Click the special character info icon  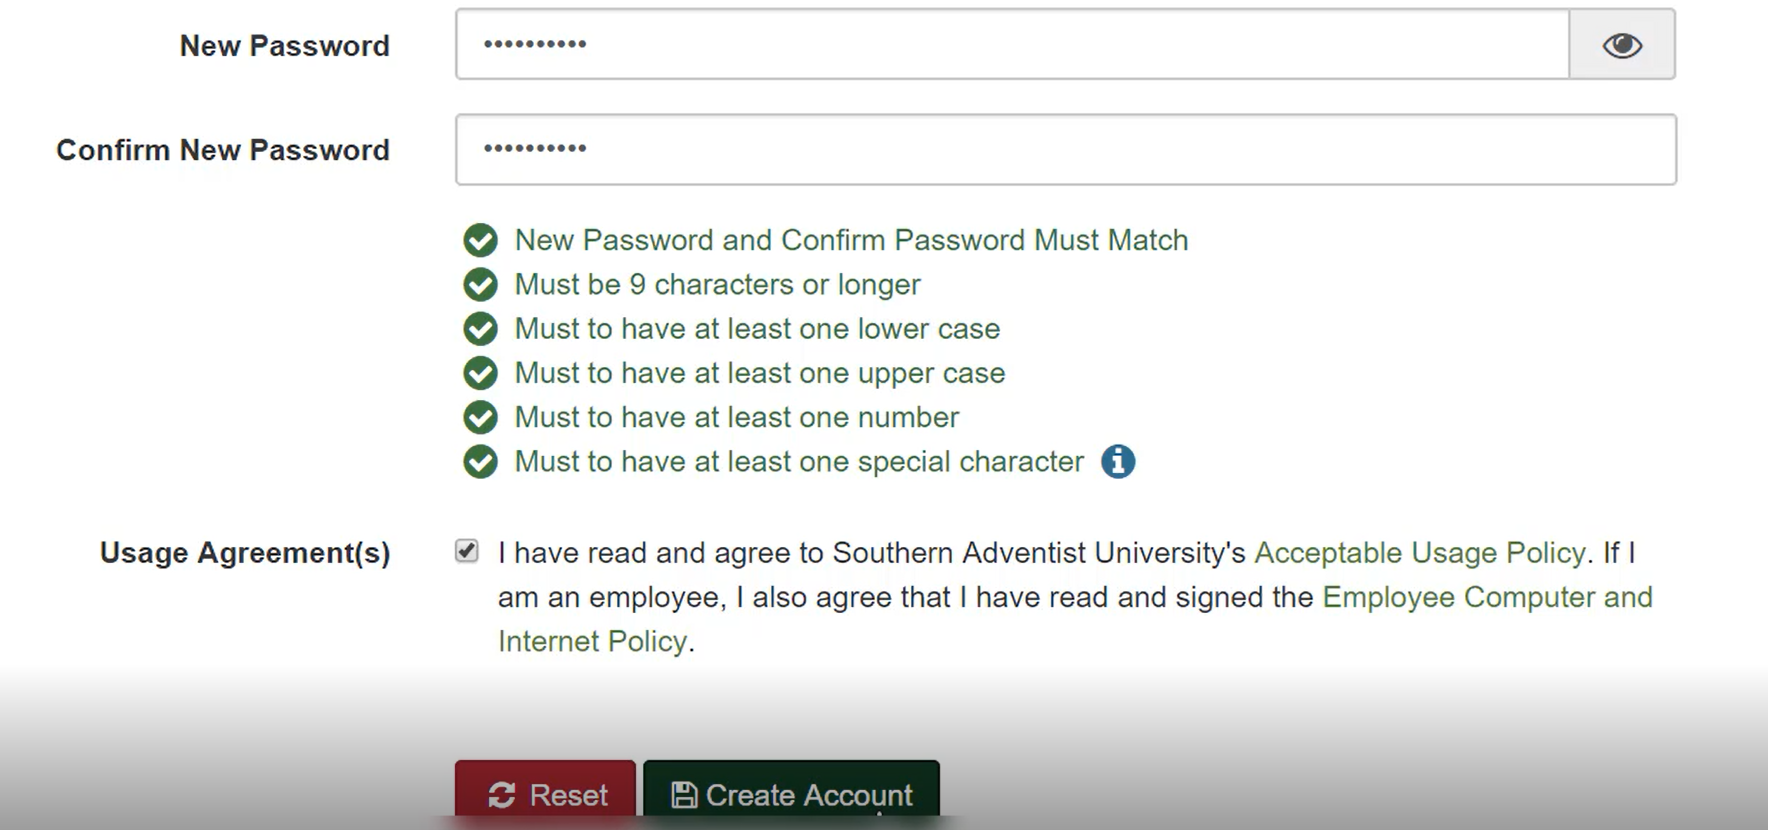[x=1118, y=462]
